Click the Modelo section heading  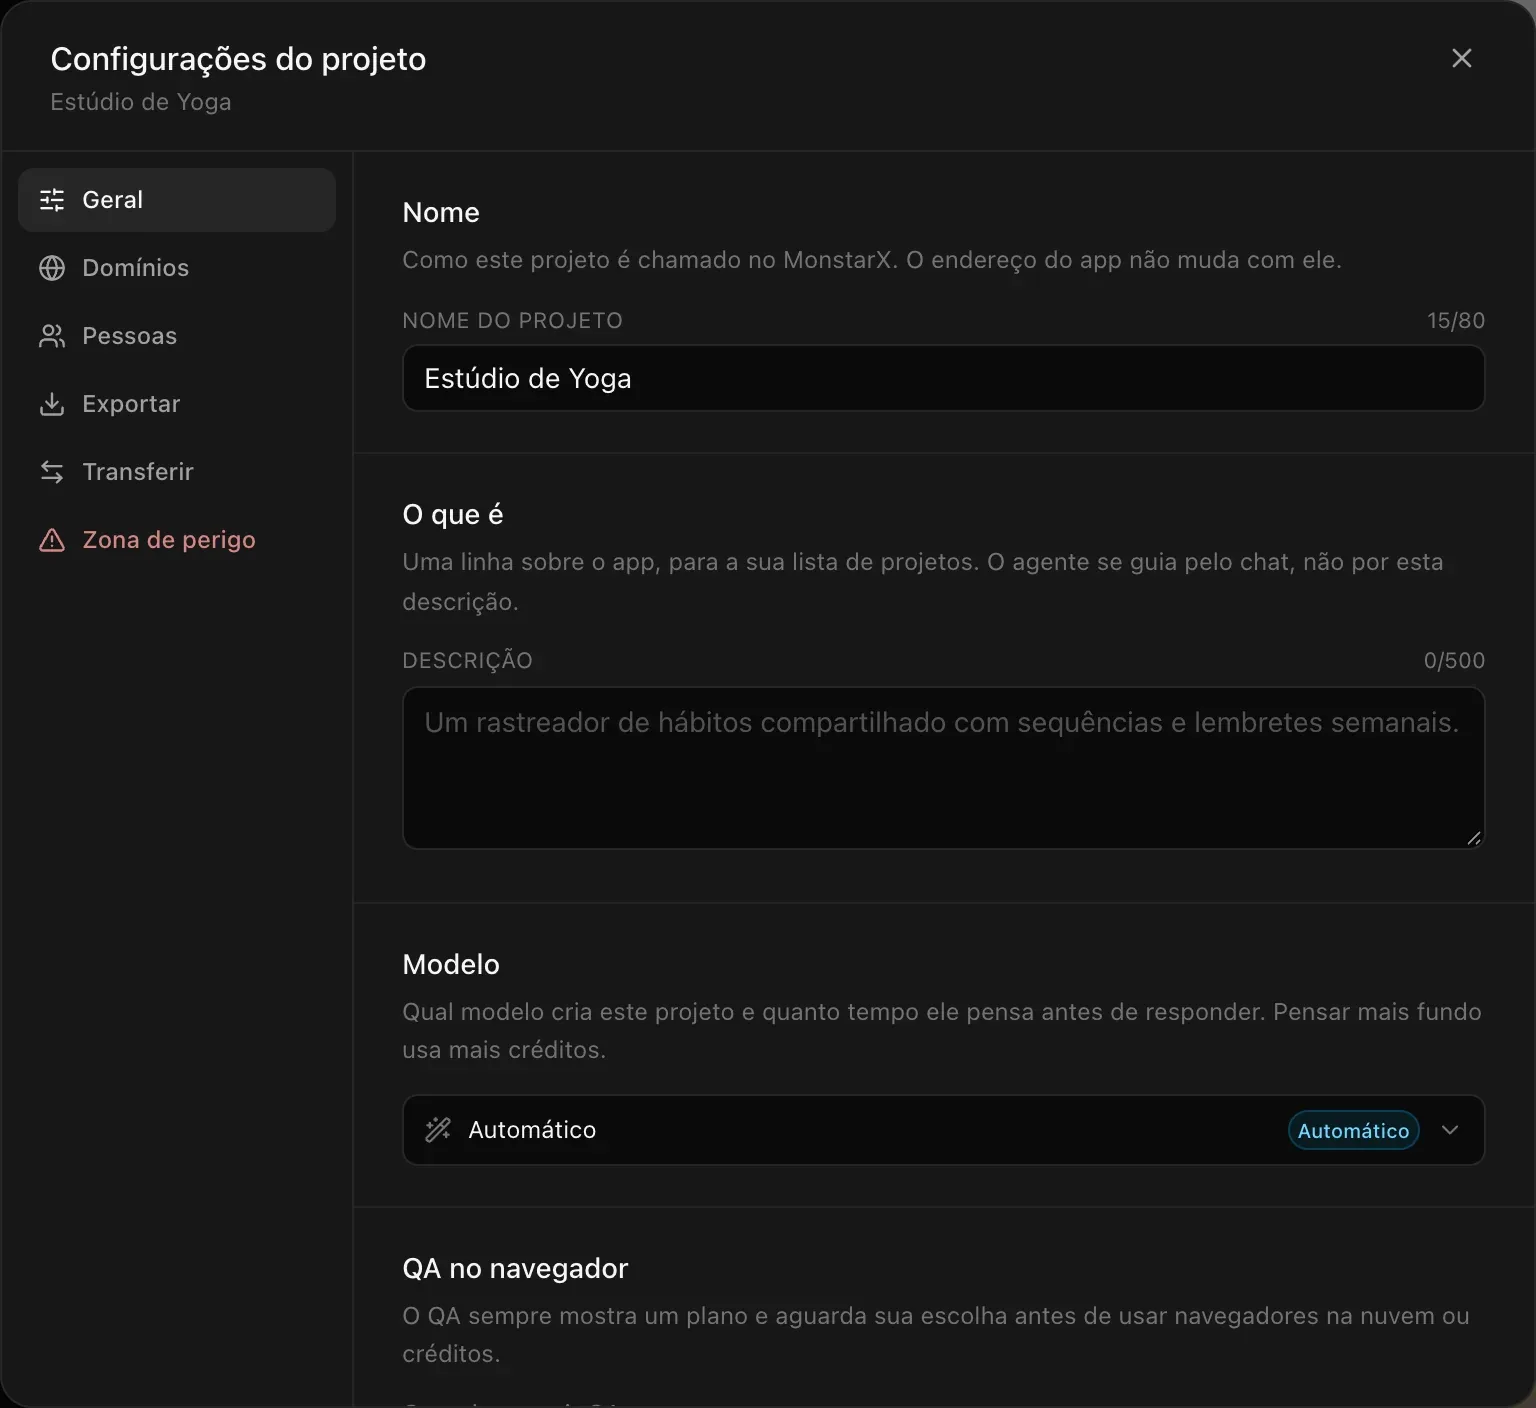pos(451,965)
